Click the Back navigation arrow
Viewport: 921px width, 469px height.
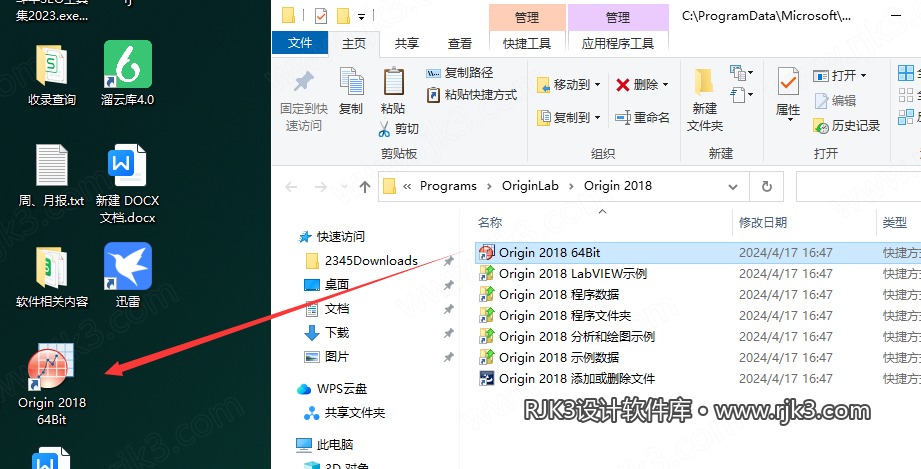click(291, 187)
